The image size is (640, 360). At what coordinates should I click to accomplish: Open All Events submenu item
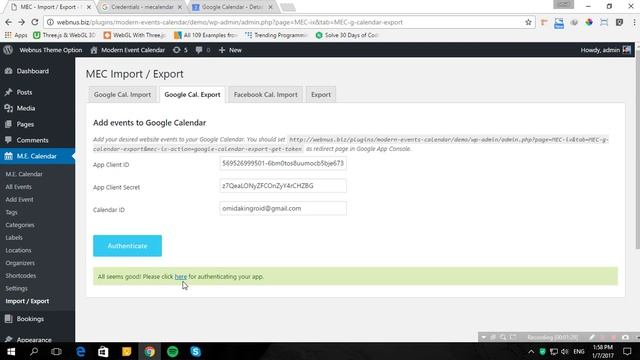[x=18, y=187]
